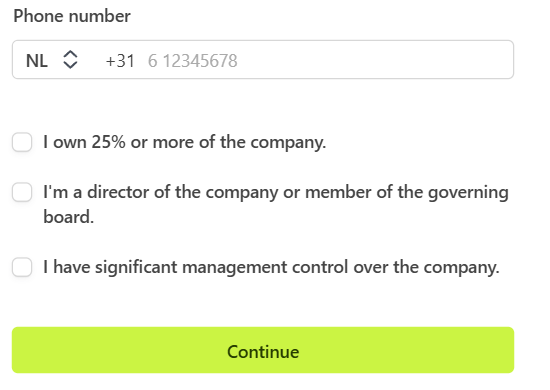This screenshot has width=550, height=390.
Task: Click the director or governing board member label
Action: pyautogui.click(x=276, y=204)
